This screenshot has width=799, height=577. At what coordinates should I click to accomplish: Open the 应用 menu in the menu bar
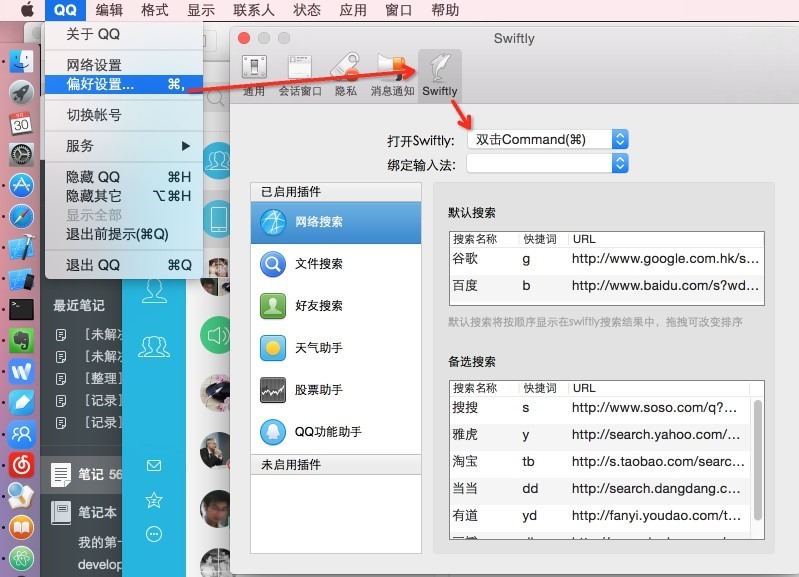tap(353, 10)
